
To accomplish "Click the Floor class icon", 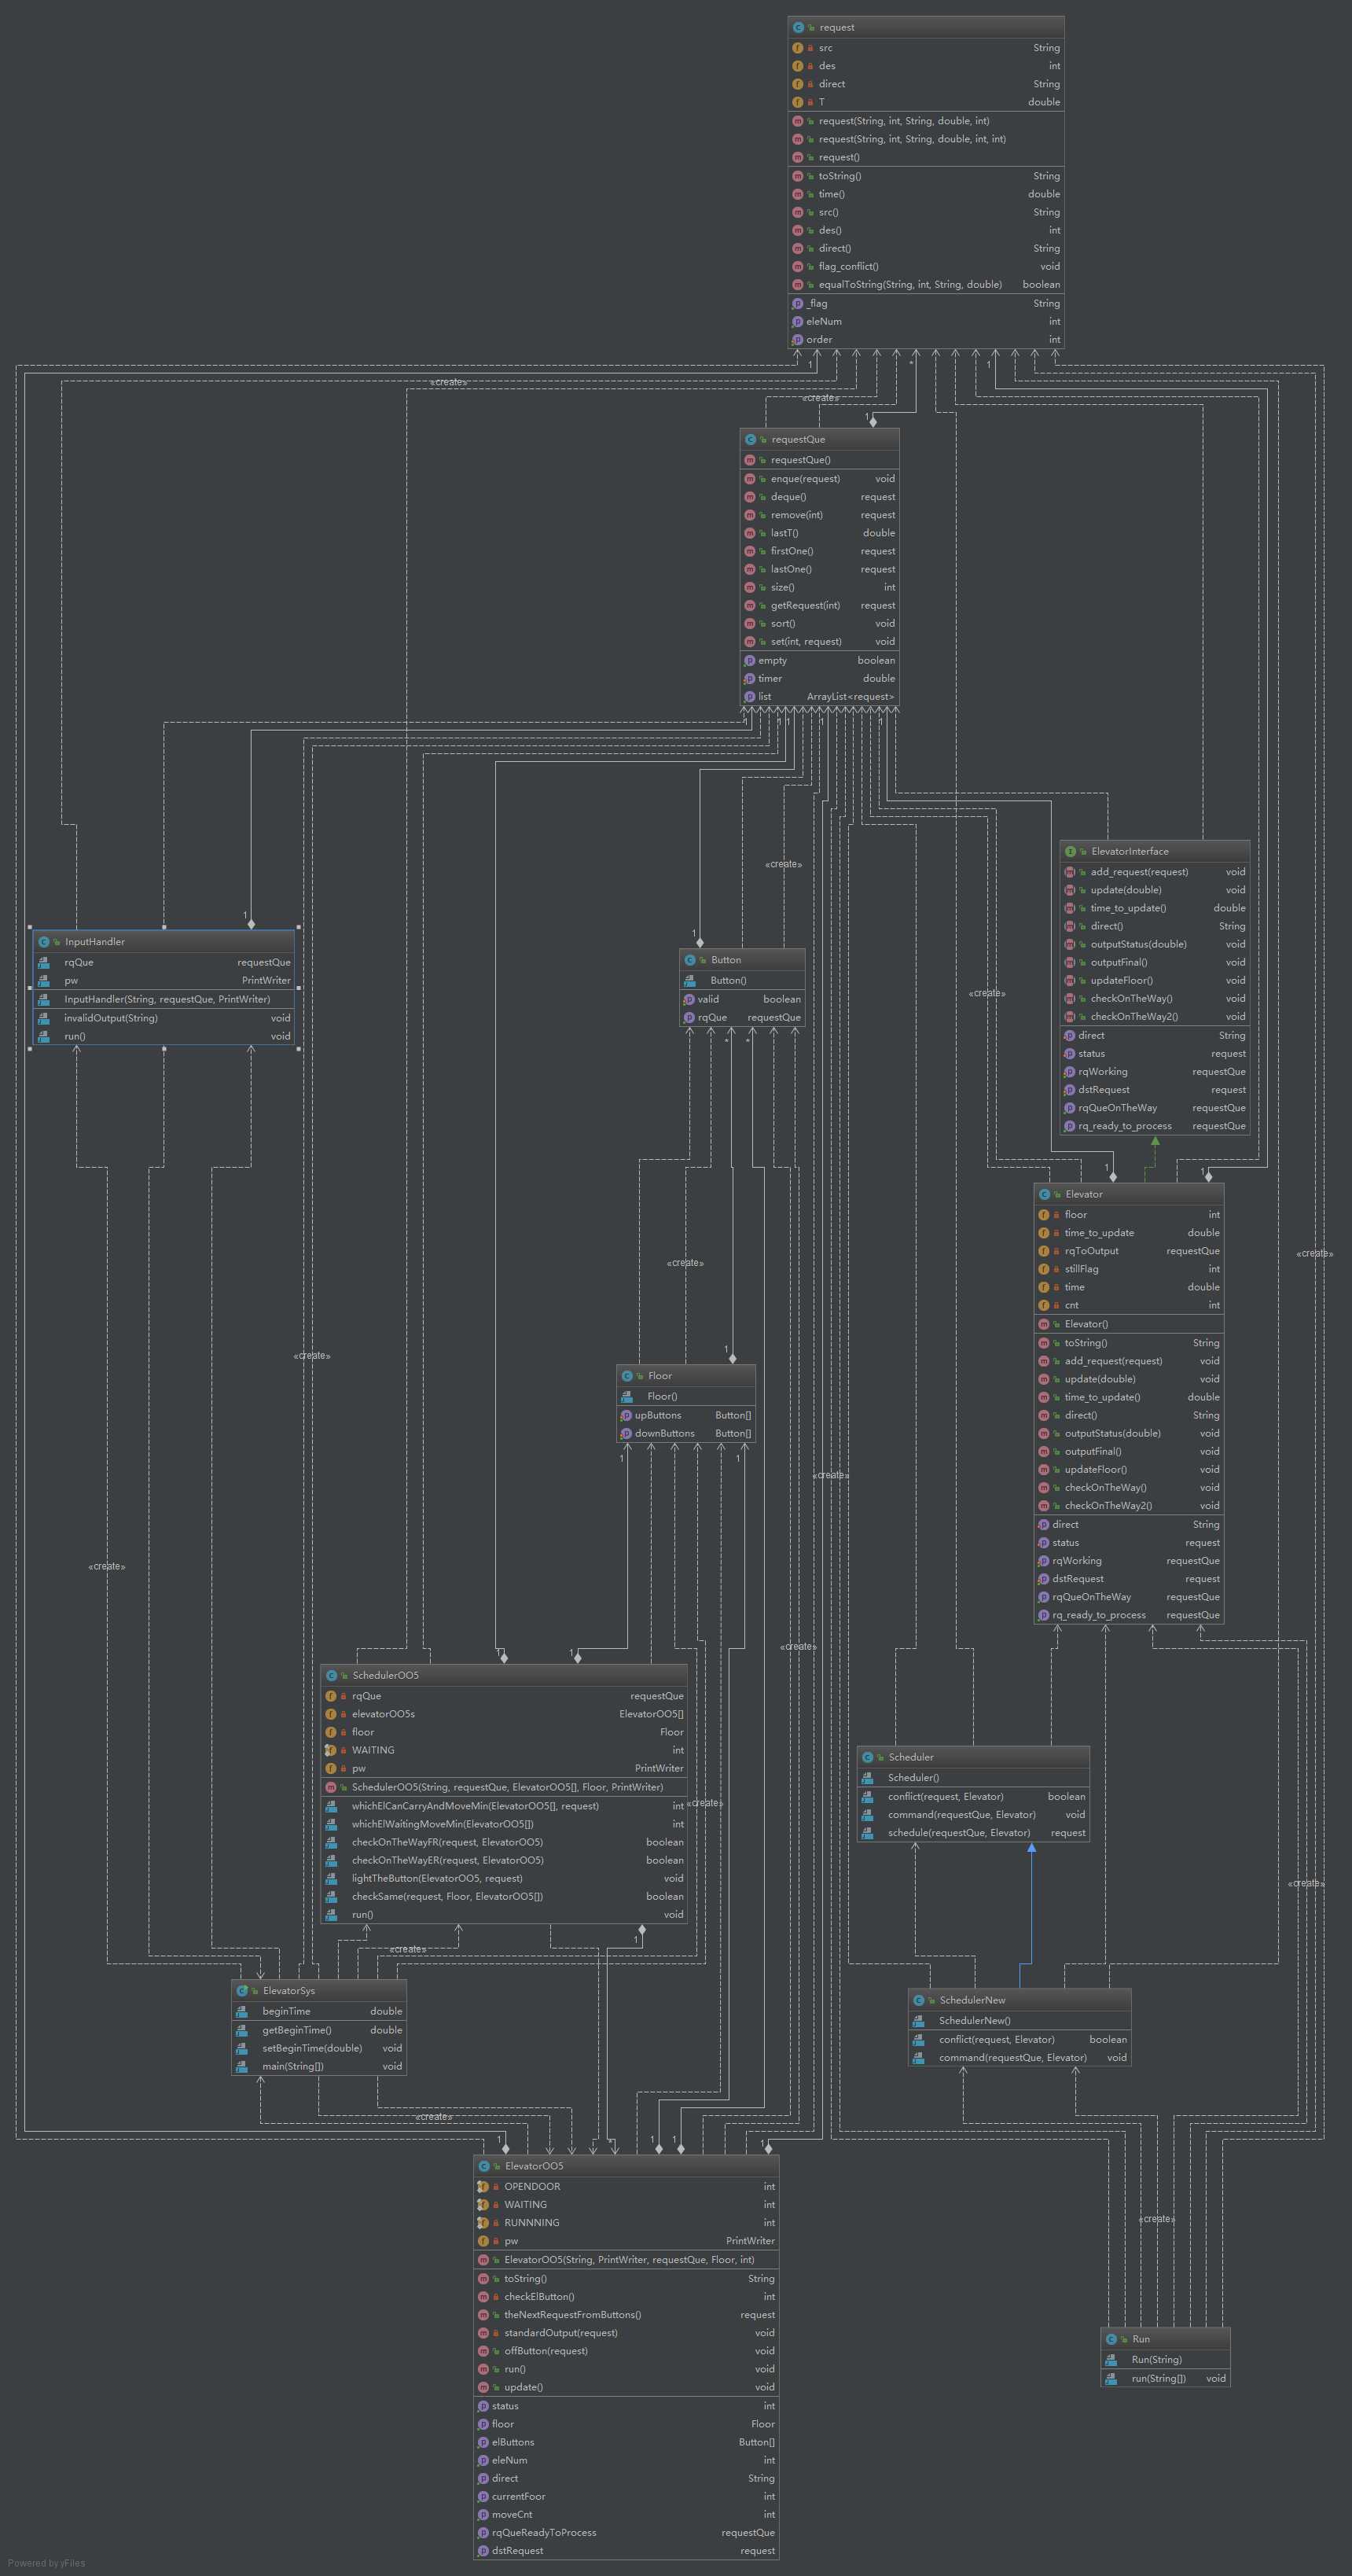I will click(627, 1376).
